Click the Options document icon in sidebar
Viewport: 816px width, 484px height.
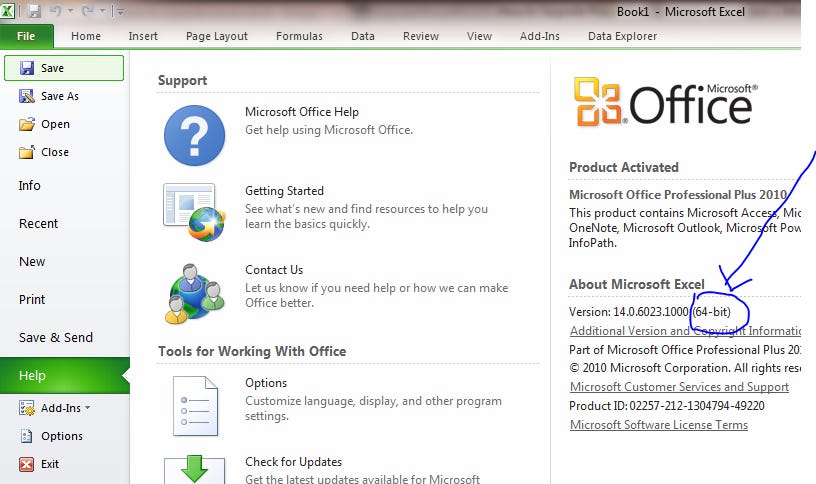tap(27, 436)
